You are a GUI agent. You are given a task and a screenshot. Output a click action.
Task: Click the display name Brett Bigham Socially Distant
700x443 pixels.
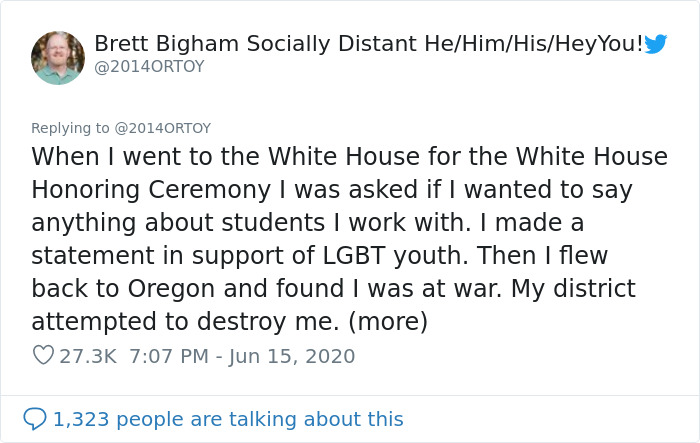point(267,43)
